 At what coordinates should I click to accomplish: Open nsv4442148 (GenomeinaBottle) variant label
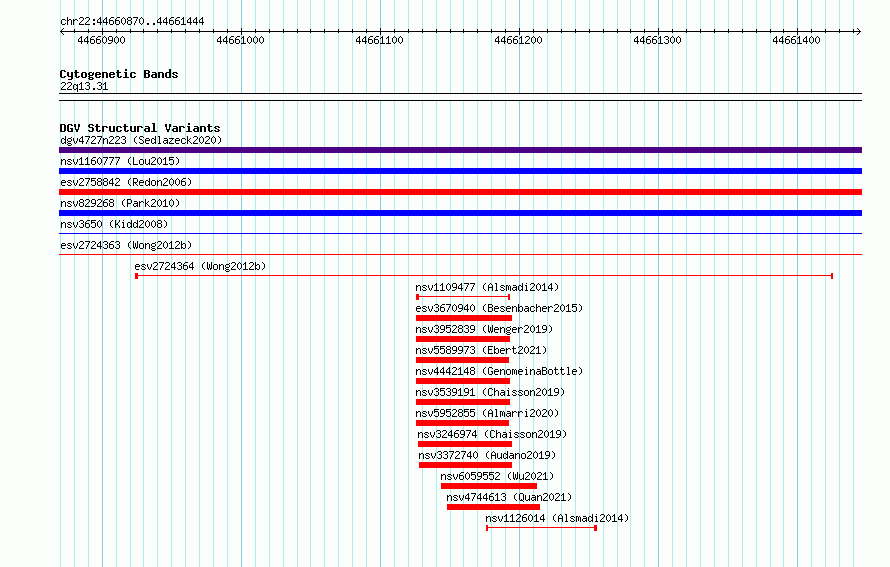pos(499,371)
